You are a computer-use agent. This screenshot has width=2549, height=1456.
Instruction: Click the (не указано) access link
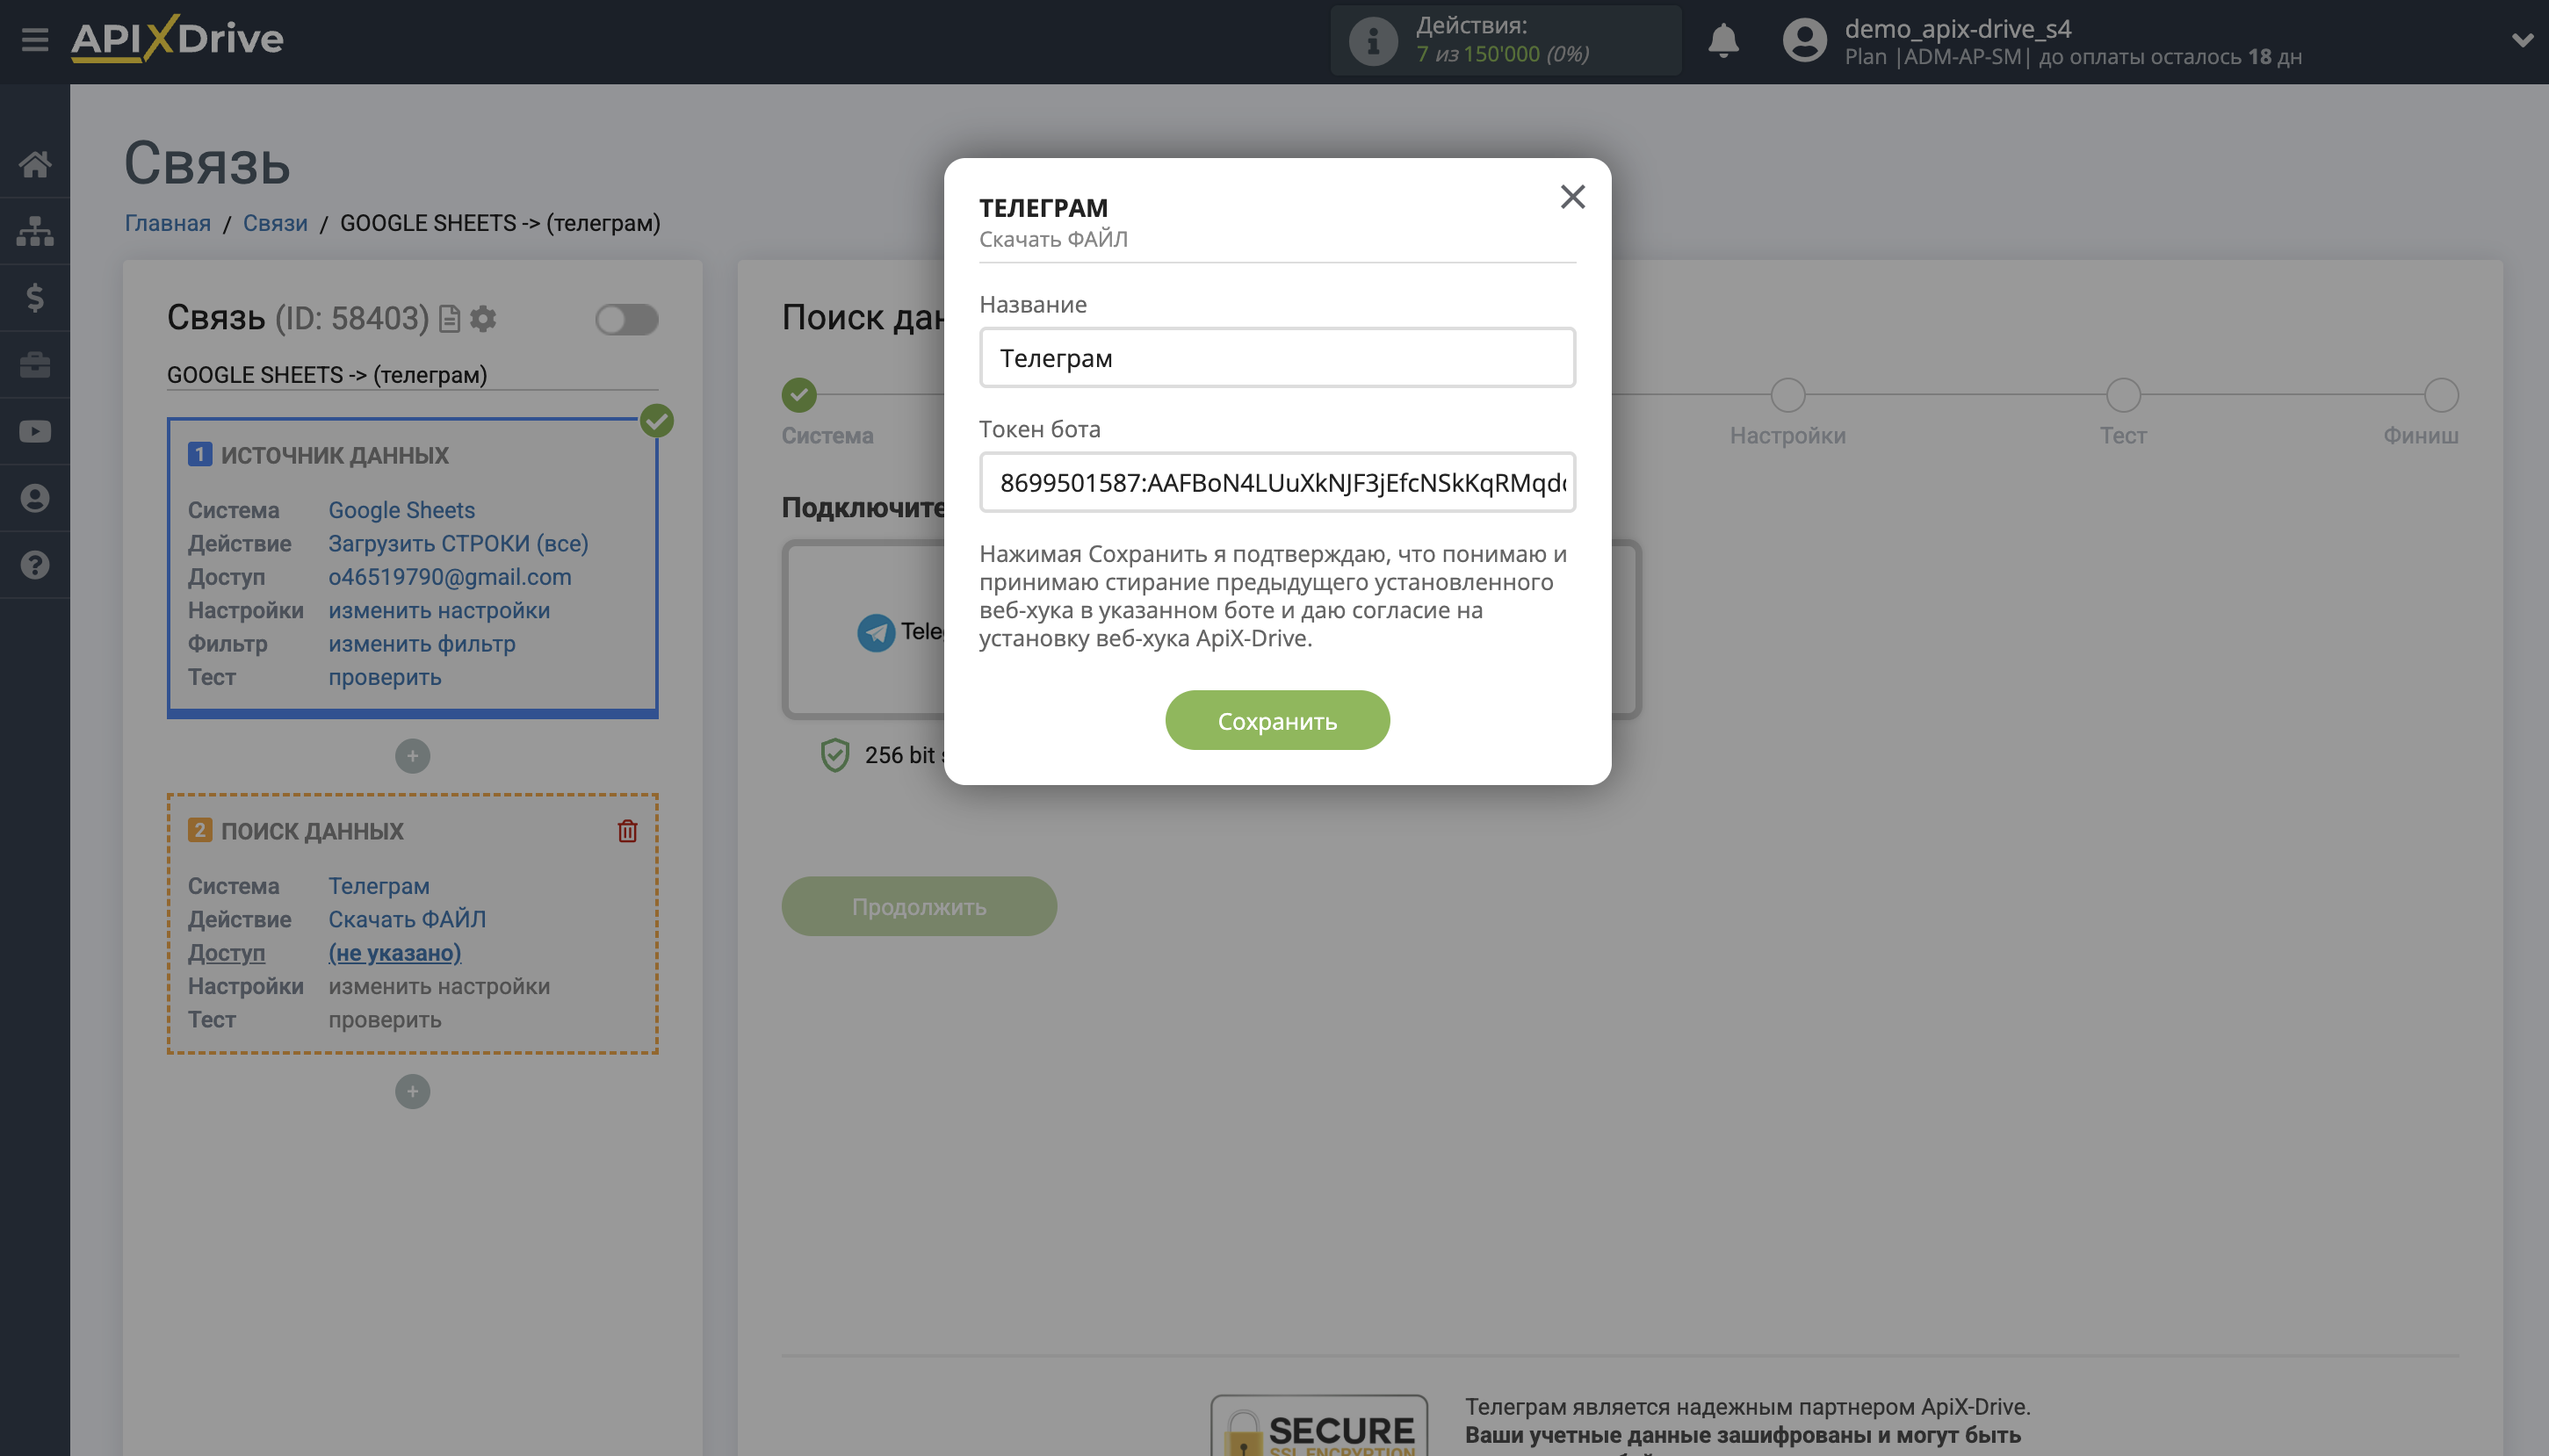[x=395, y=952]
